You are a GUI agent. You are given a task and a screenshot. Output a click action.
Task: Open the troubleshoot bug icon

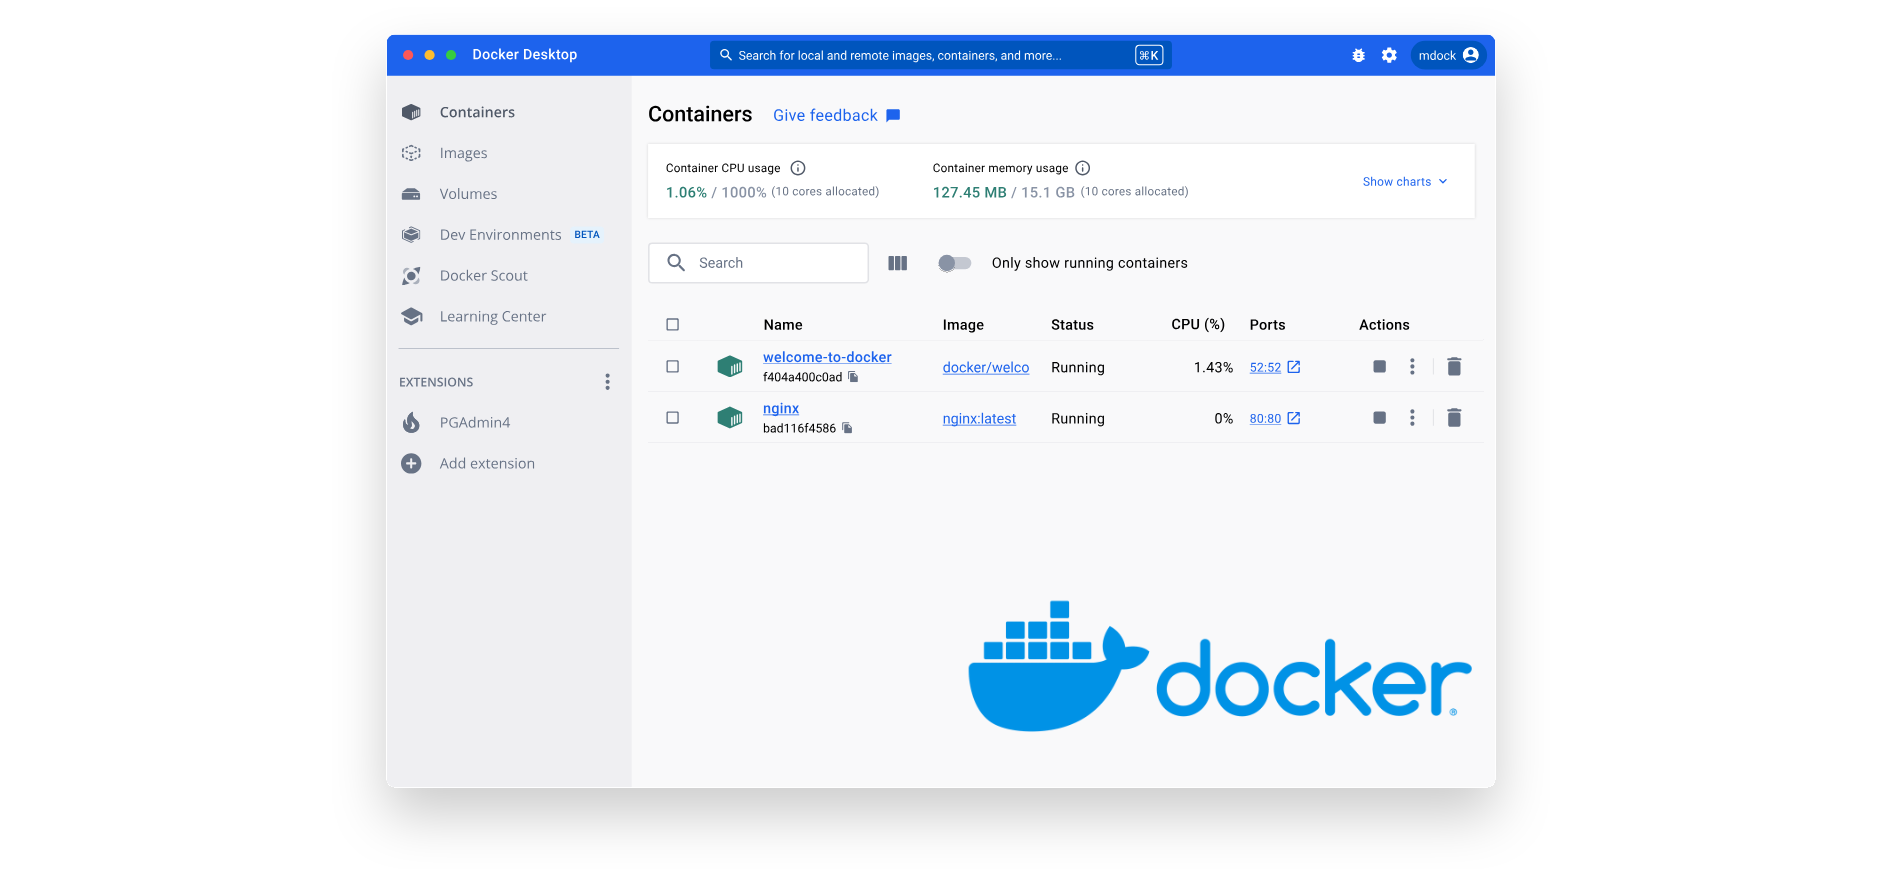click(1358, 56)
